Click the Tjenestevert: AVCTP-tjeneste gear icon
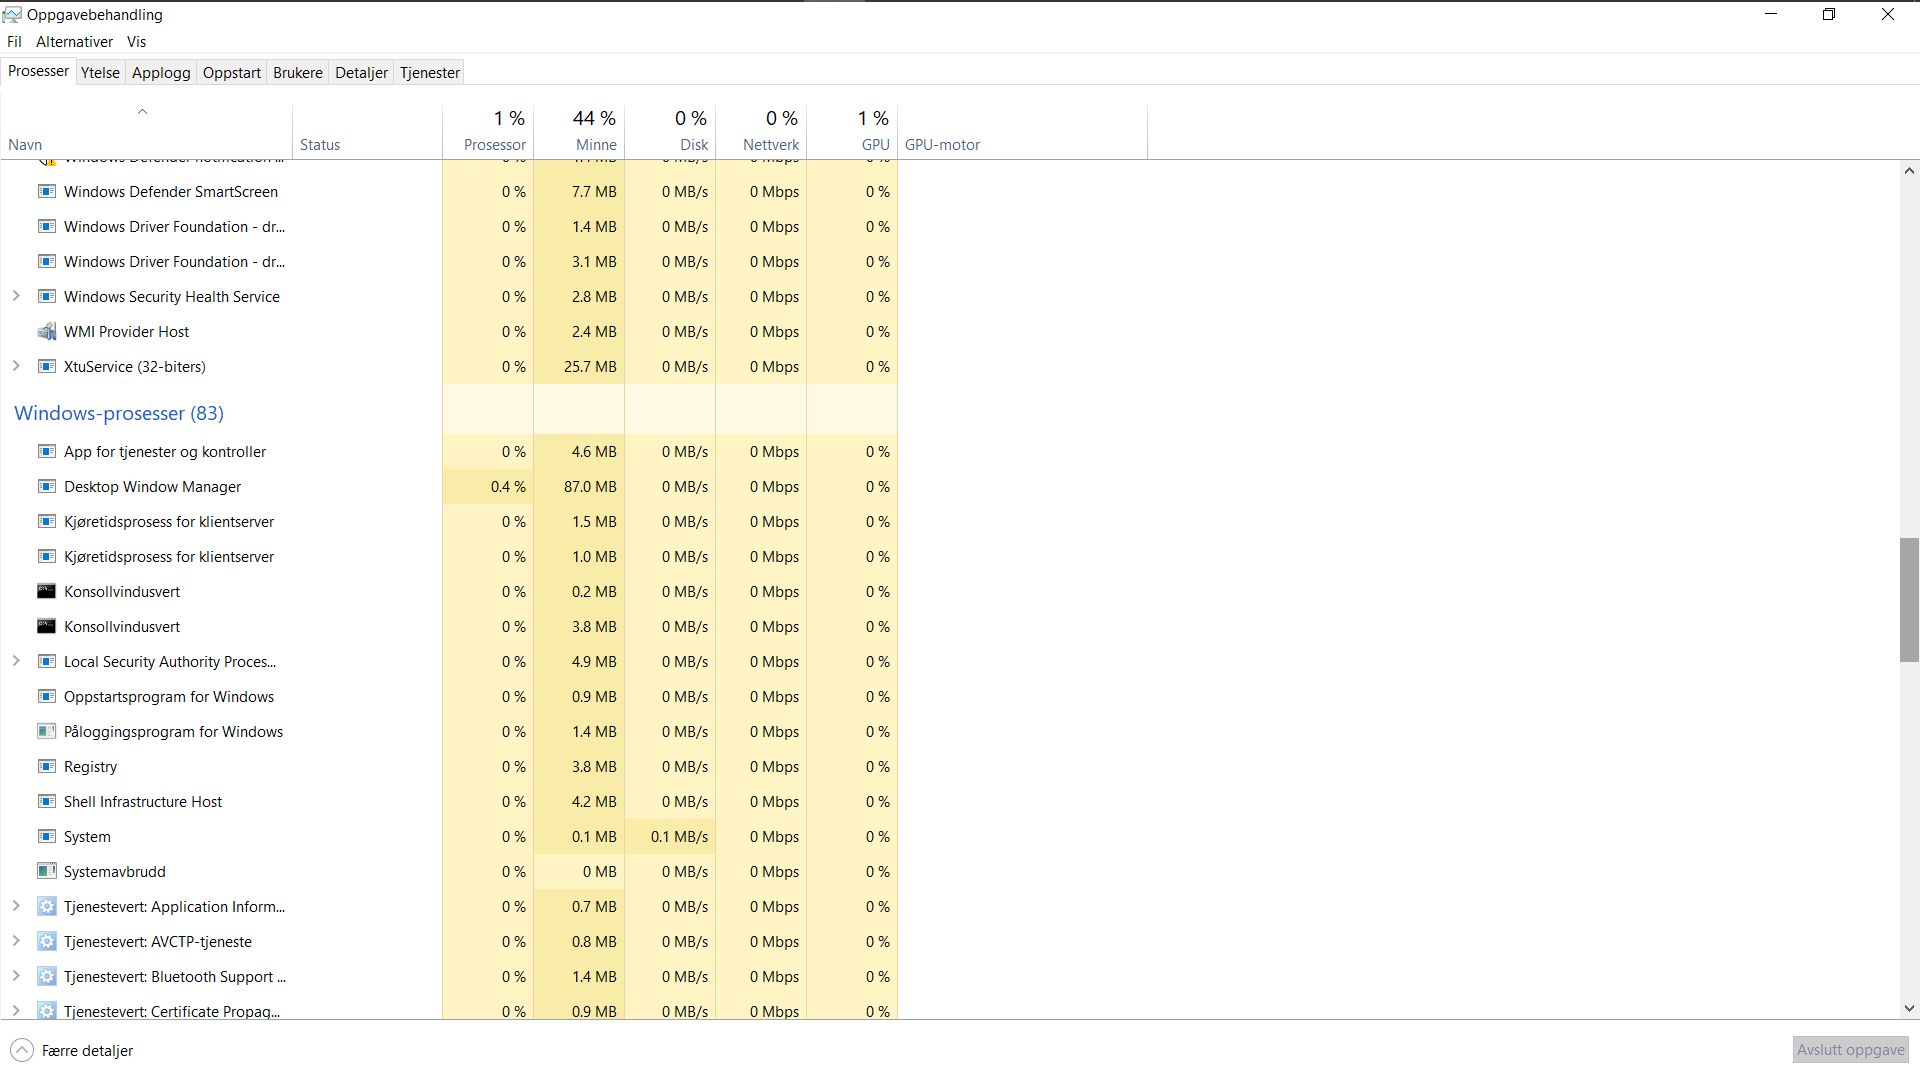The height and width of the screenshot is (1080, 1920). point(46,941)
